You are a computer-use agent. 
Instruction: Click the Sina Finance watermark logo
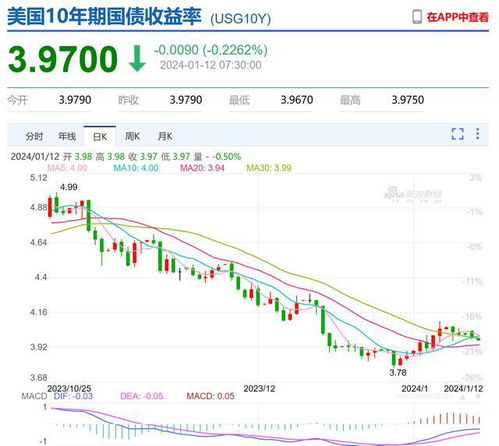click(x=413, y=194)
